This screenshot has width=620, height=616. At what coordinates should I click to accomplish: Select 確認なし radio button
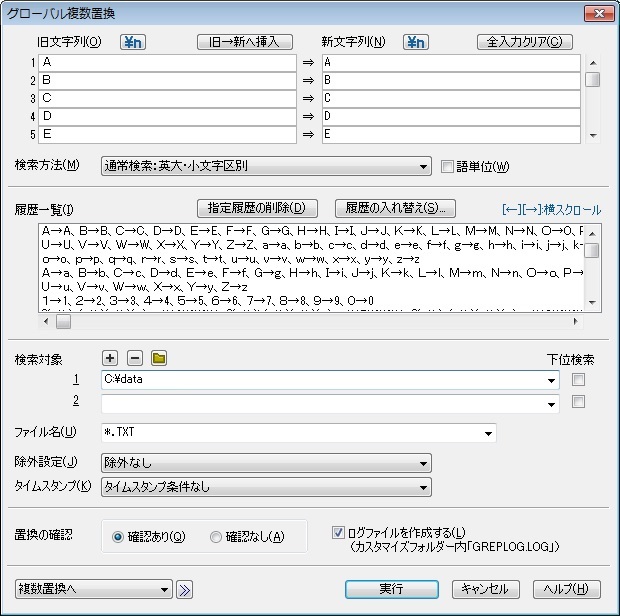click(216, 537)
